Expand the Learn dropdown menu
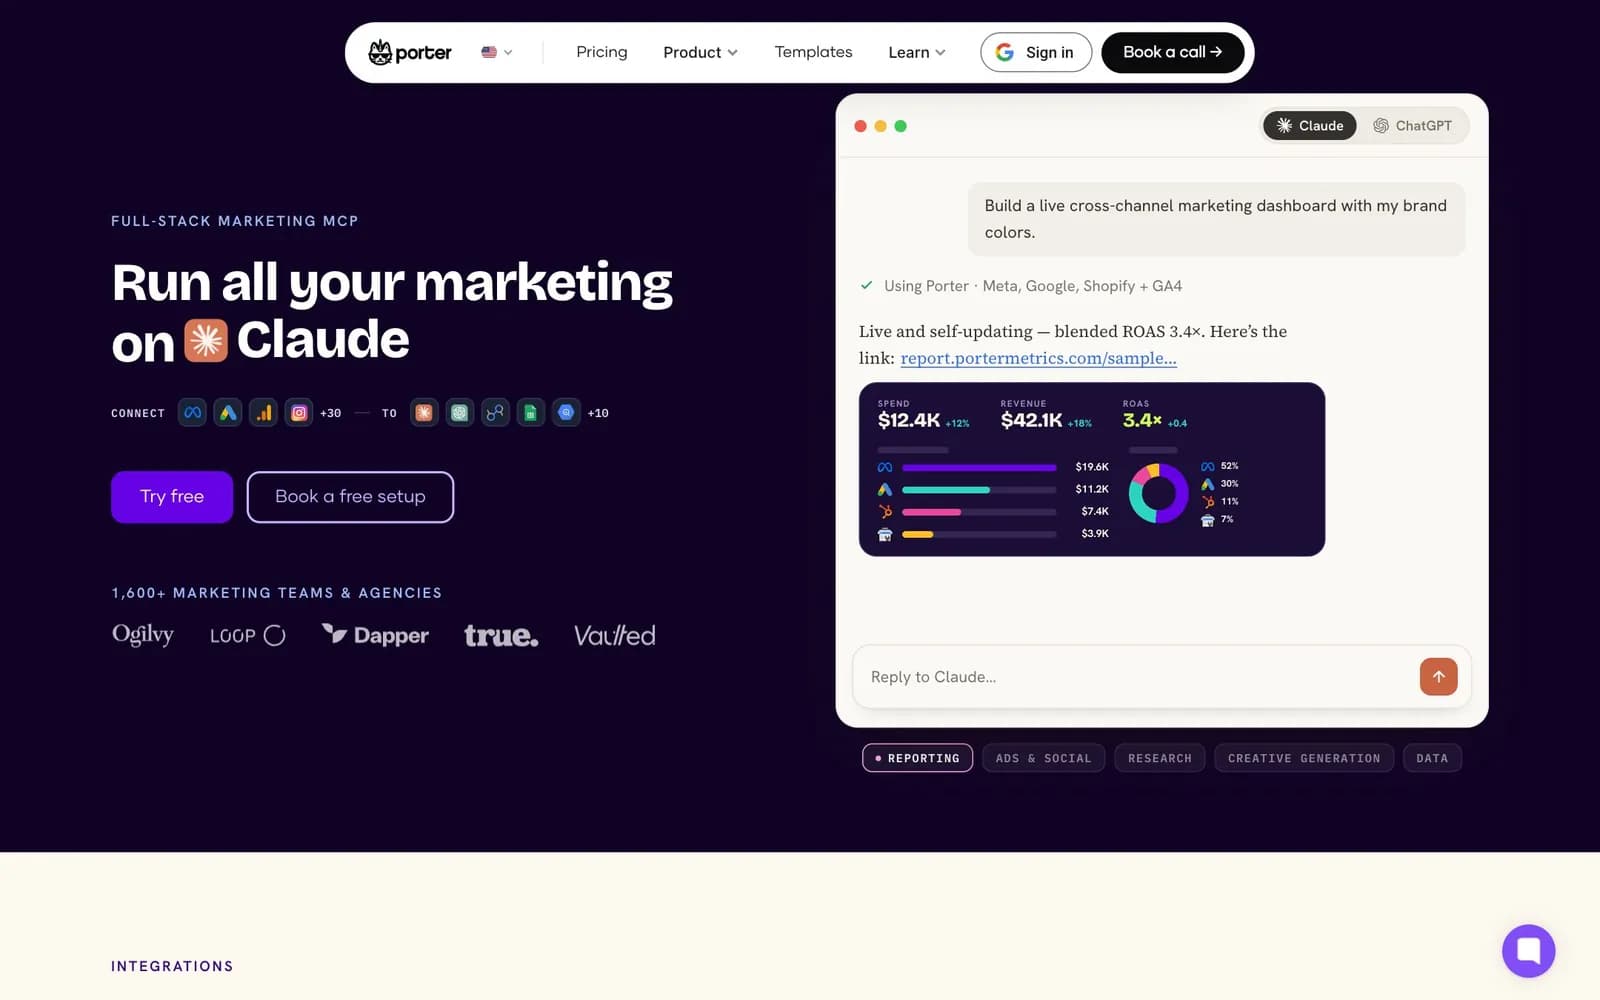 click(916, 52)
